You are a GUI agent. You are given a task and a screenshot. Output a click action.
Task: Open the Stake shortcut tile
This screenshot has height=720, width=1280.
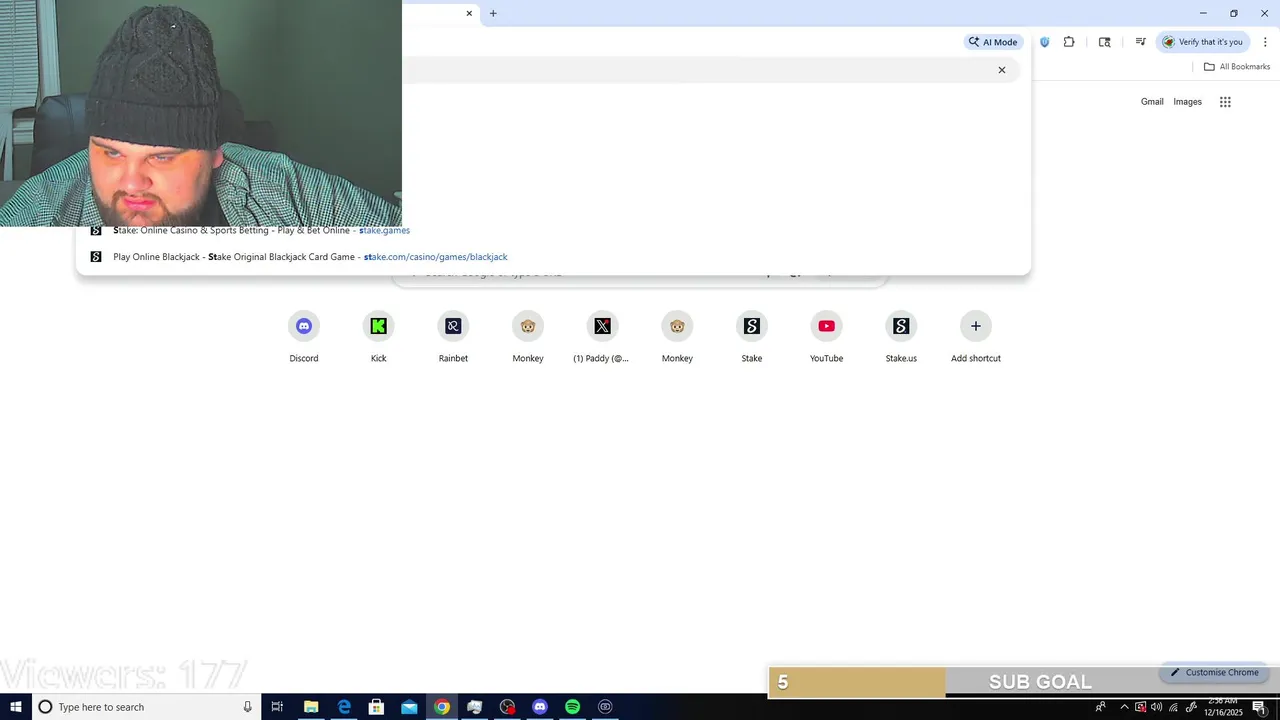752,338
